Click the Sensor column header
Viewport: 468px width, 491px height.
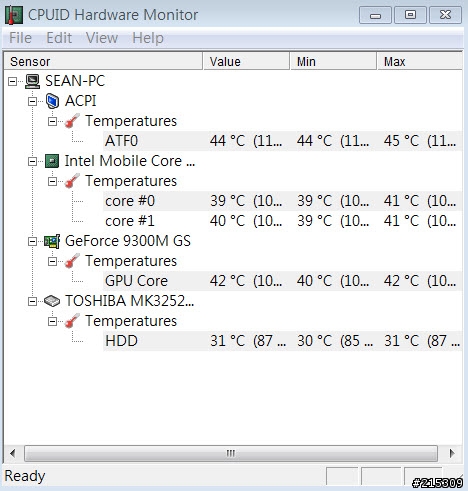pyautogui.click(x=103, y=61)
